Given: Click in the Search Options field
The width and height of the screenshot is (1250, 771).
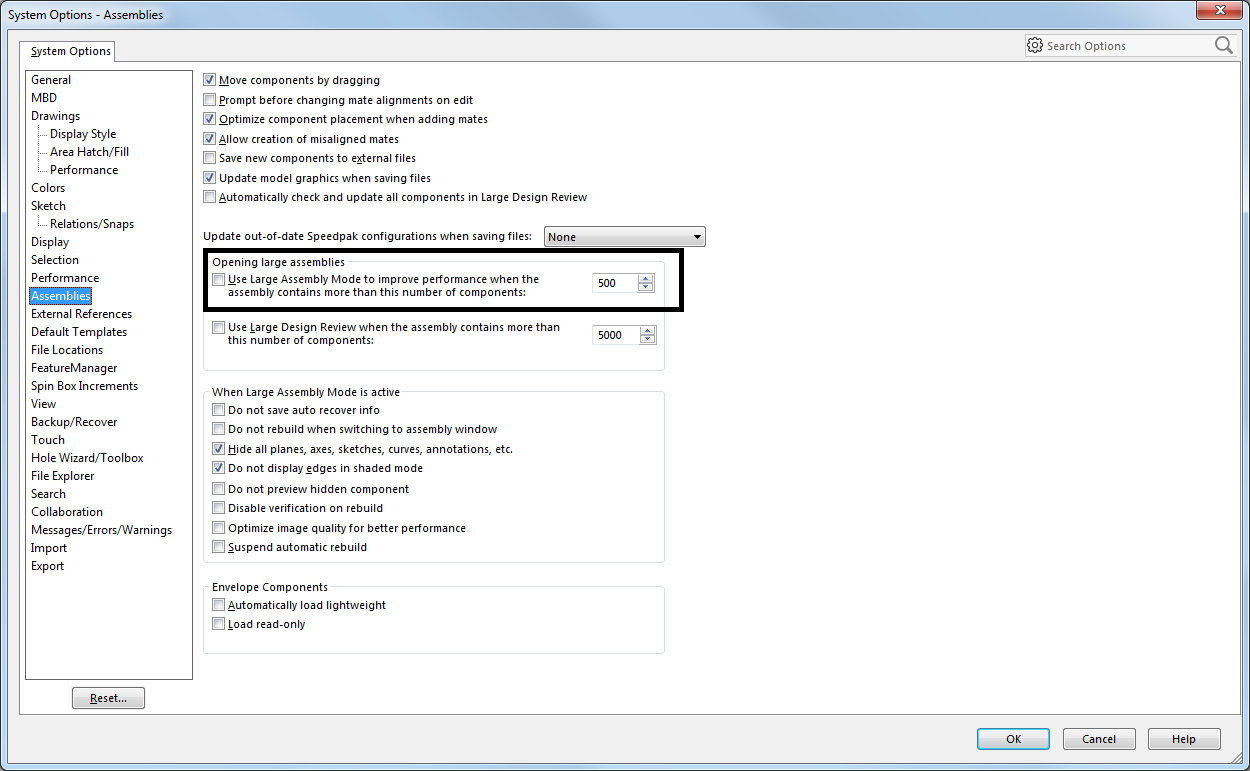Looking at the screenshot, I should (x=1125, y=46).
